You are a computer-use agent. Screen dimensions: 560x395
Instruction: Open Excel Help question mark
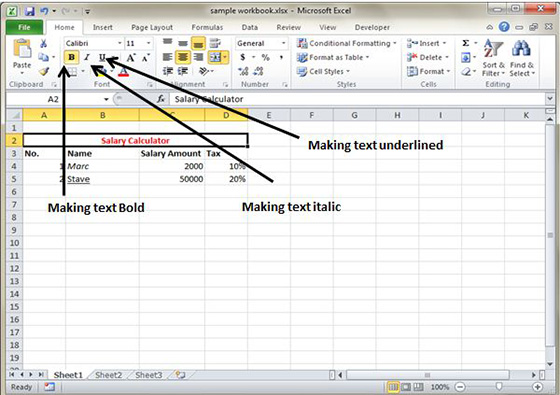[504, 27]
